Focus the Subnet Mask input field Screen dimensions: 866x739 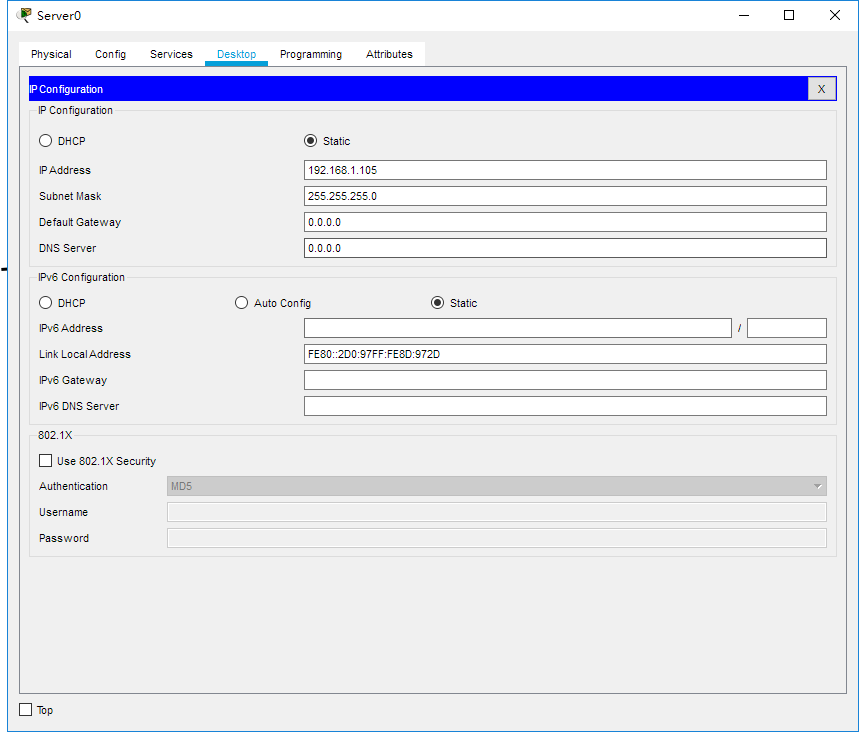point(565,196)
